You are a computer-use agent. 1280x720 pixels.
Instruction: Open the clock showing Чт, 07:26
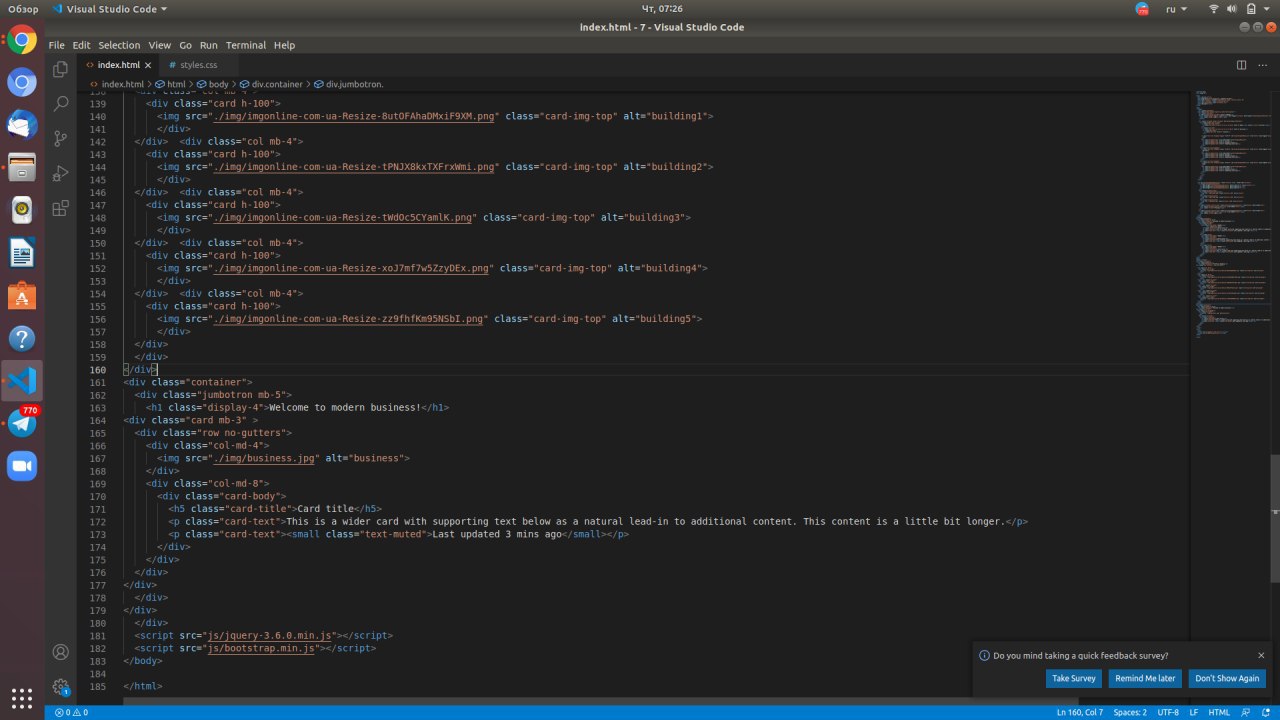point(662,8)
